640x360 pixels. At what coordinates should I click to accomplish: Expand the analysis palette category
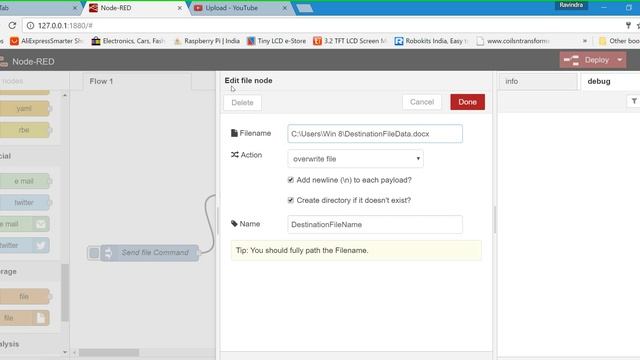point(31,344)
